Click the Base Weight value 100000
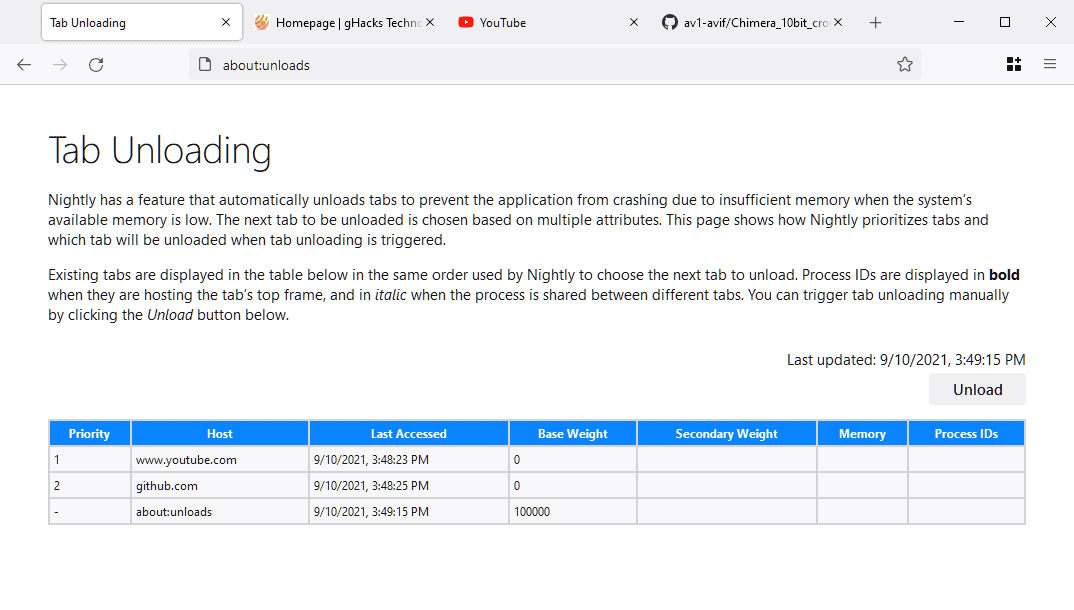The width and height of the screenshot is (1074, 610). (x=532, y=512)
